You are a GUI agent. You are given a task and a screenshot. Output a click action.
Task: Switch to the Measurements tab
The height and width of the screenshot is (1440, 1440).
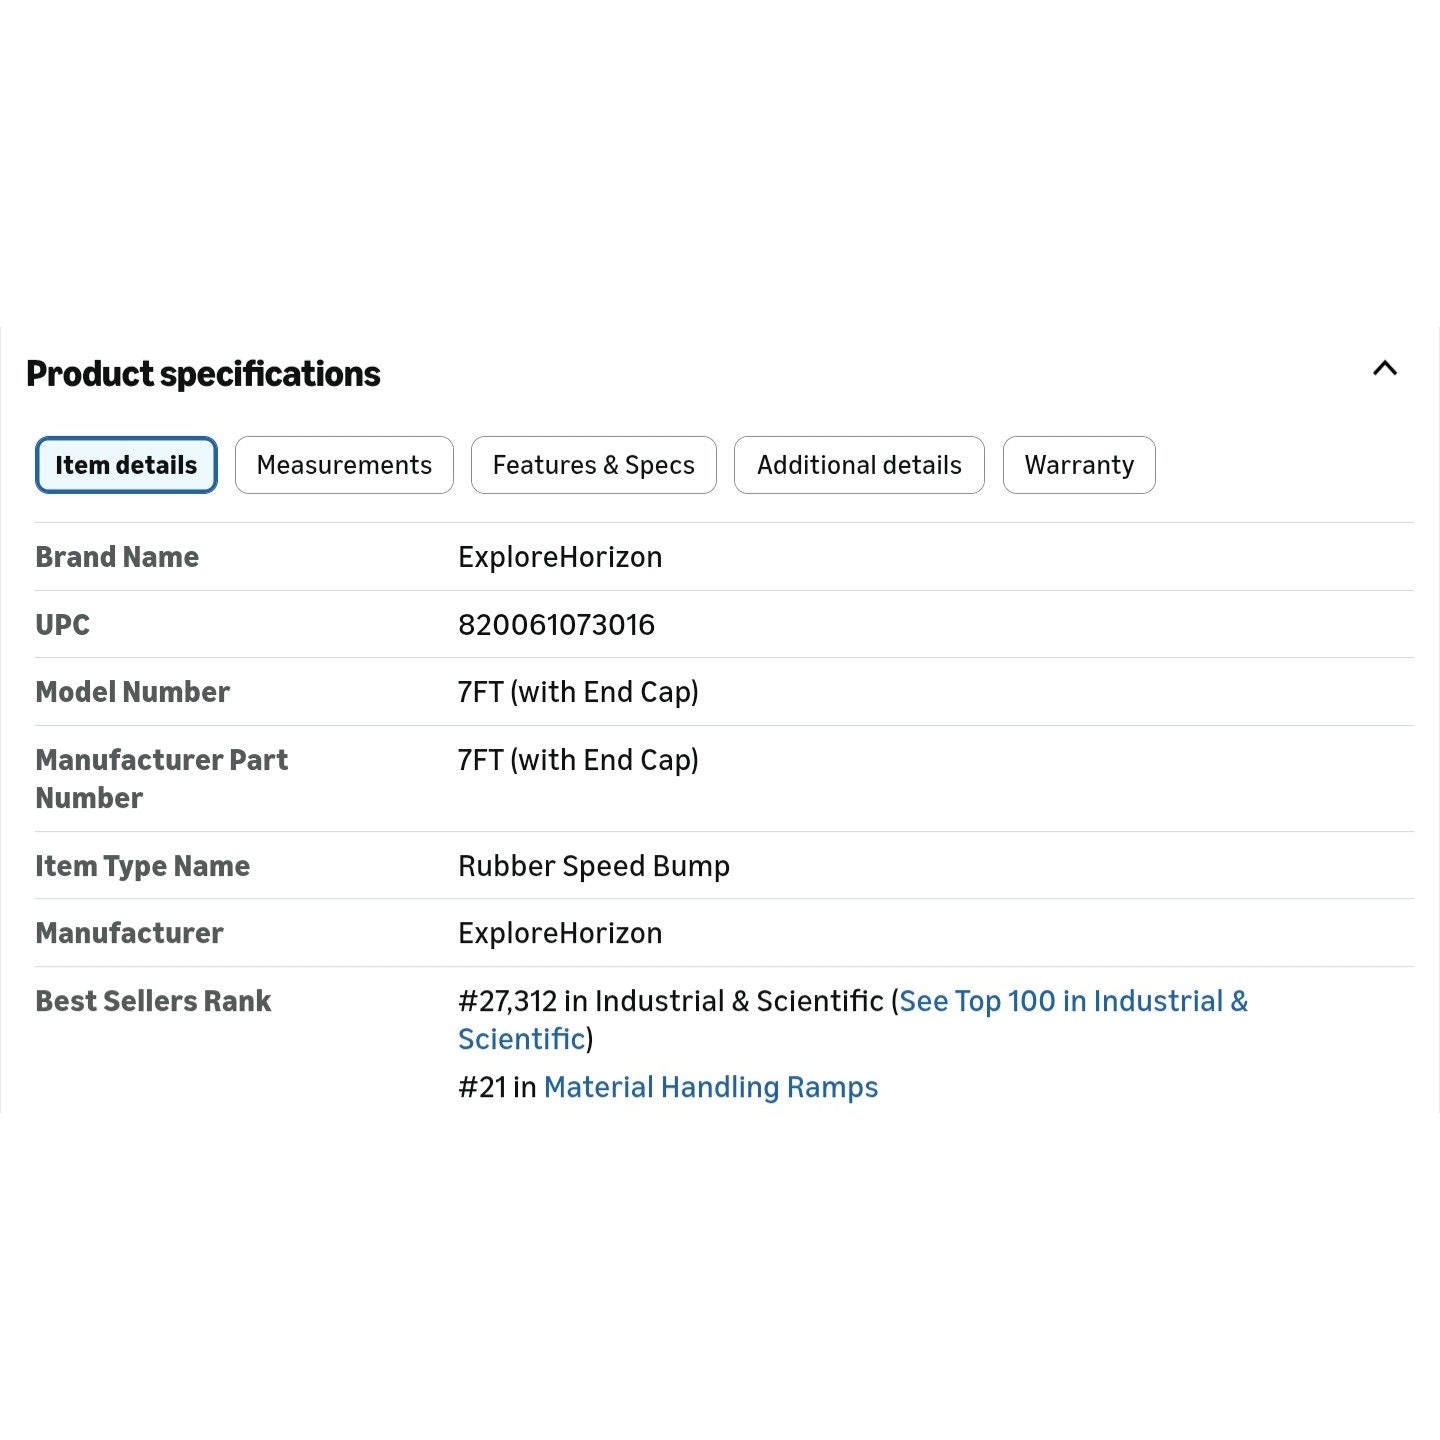[344, 465]
